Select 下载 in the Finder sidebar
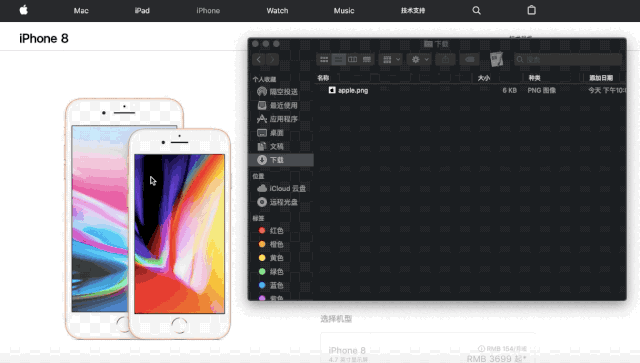The height and width of the screenshot is (363, 640). (281, 160)
